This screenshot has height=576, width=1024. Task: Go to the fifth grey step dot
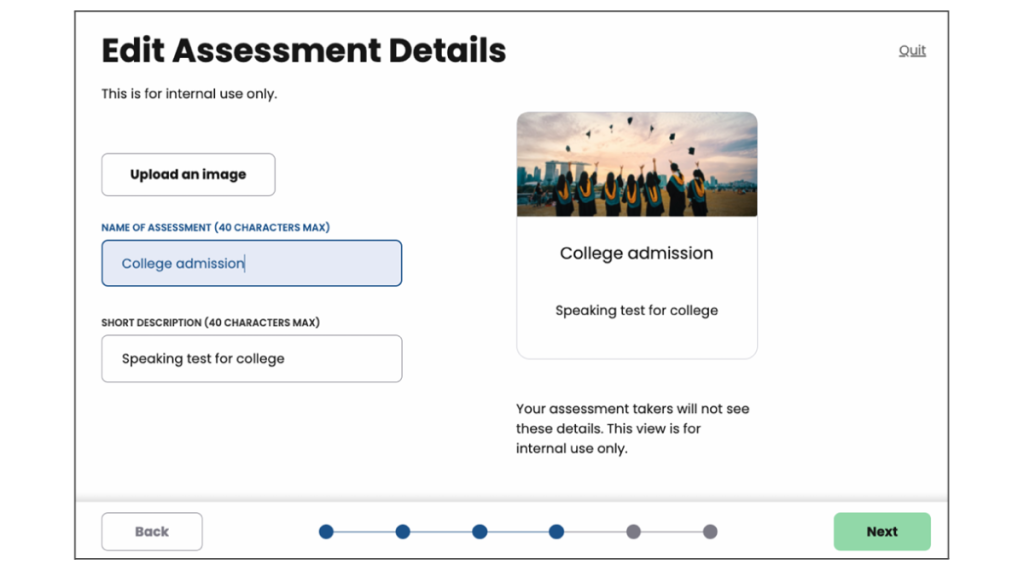[633, 532]
